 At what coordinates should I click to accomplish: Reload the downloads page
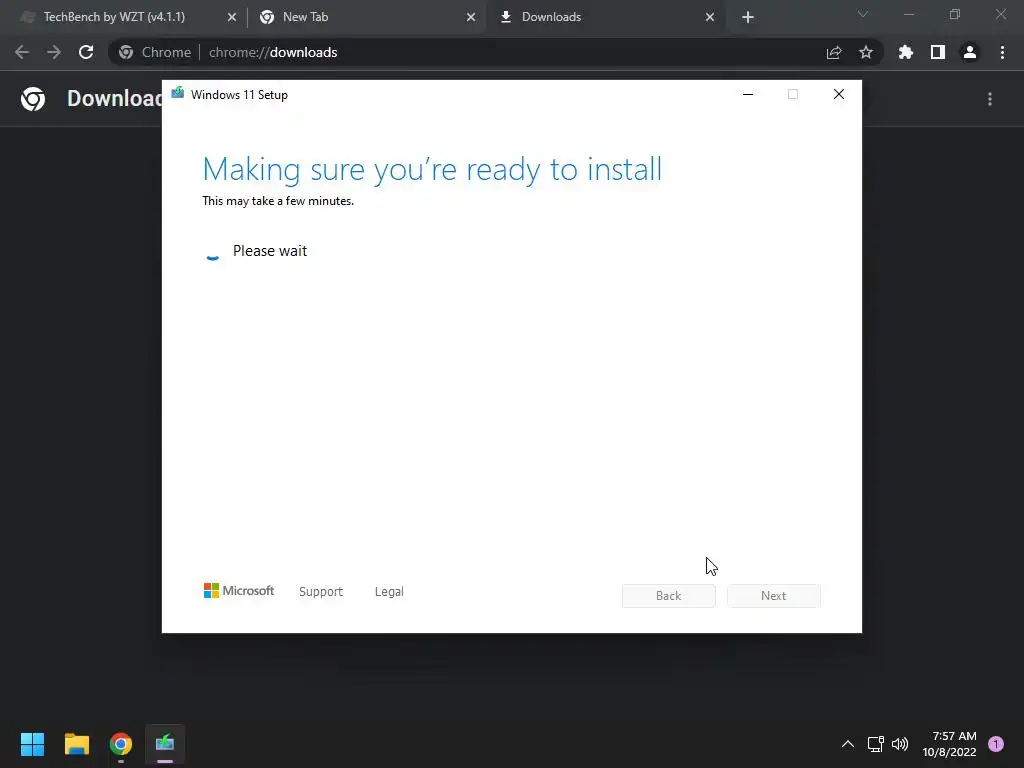coord(86,52)
